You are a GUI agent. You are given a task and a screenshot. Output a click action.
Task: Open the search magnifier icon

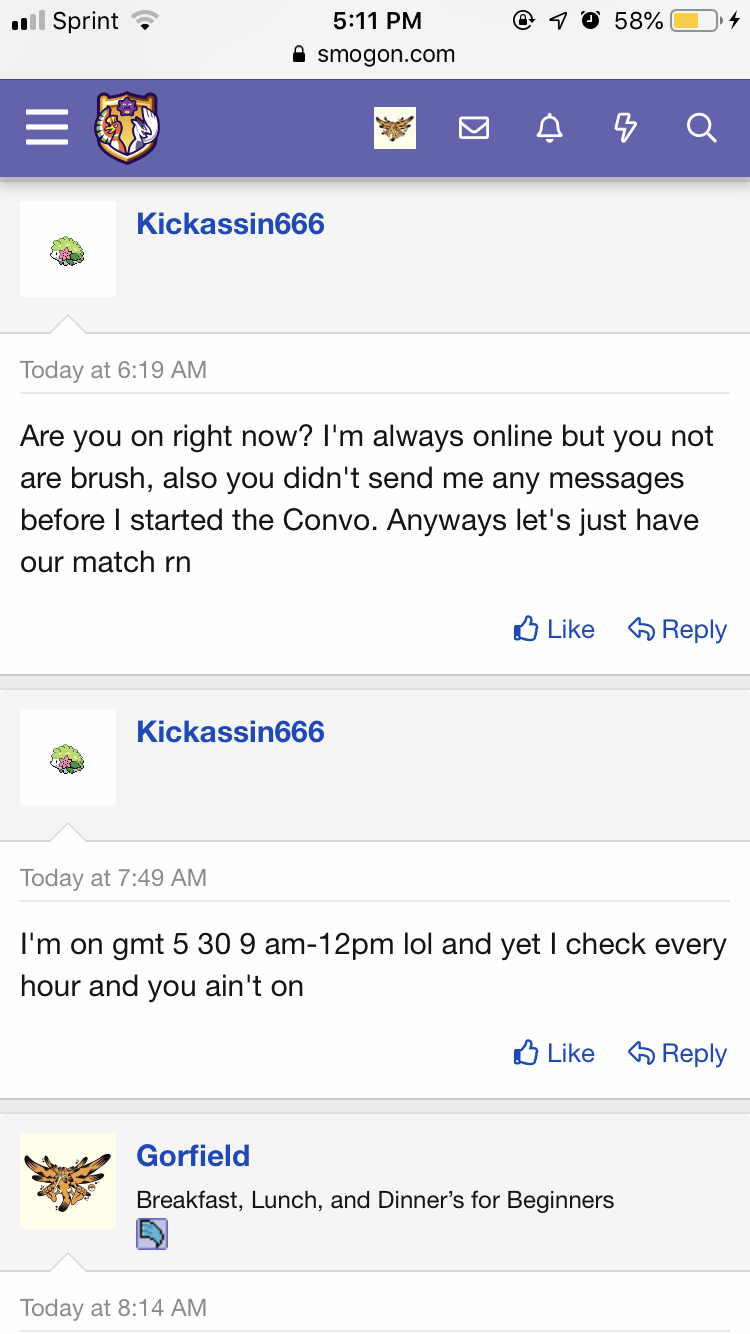tap(701, 128)
